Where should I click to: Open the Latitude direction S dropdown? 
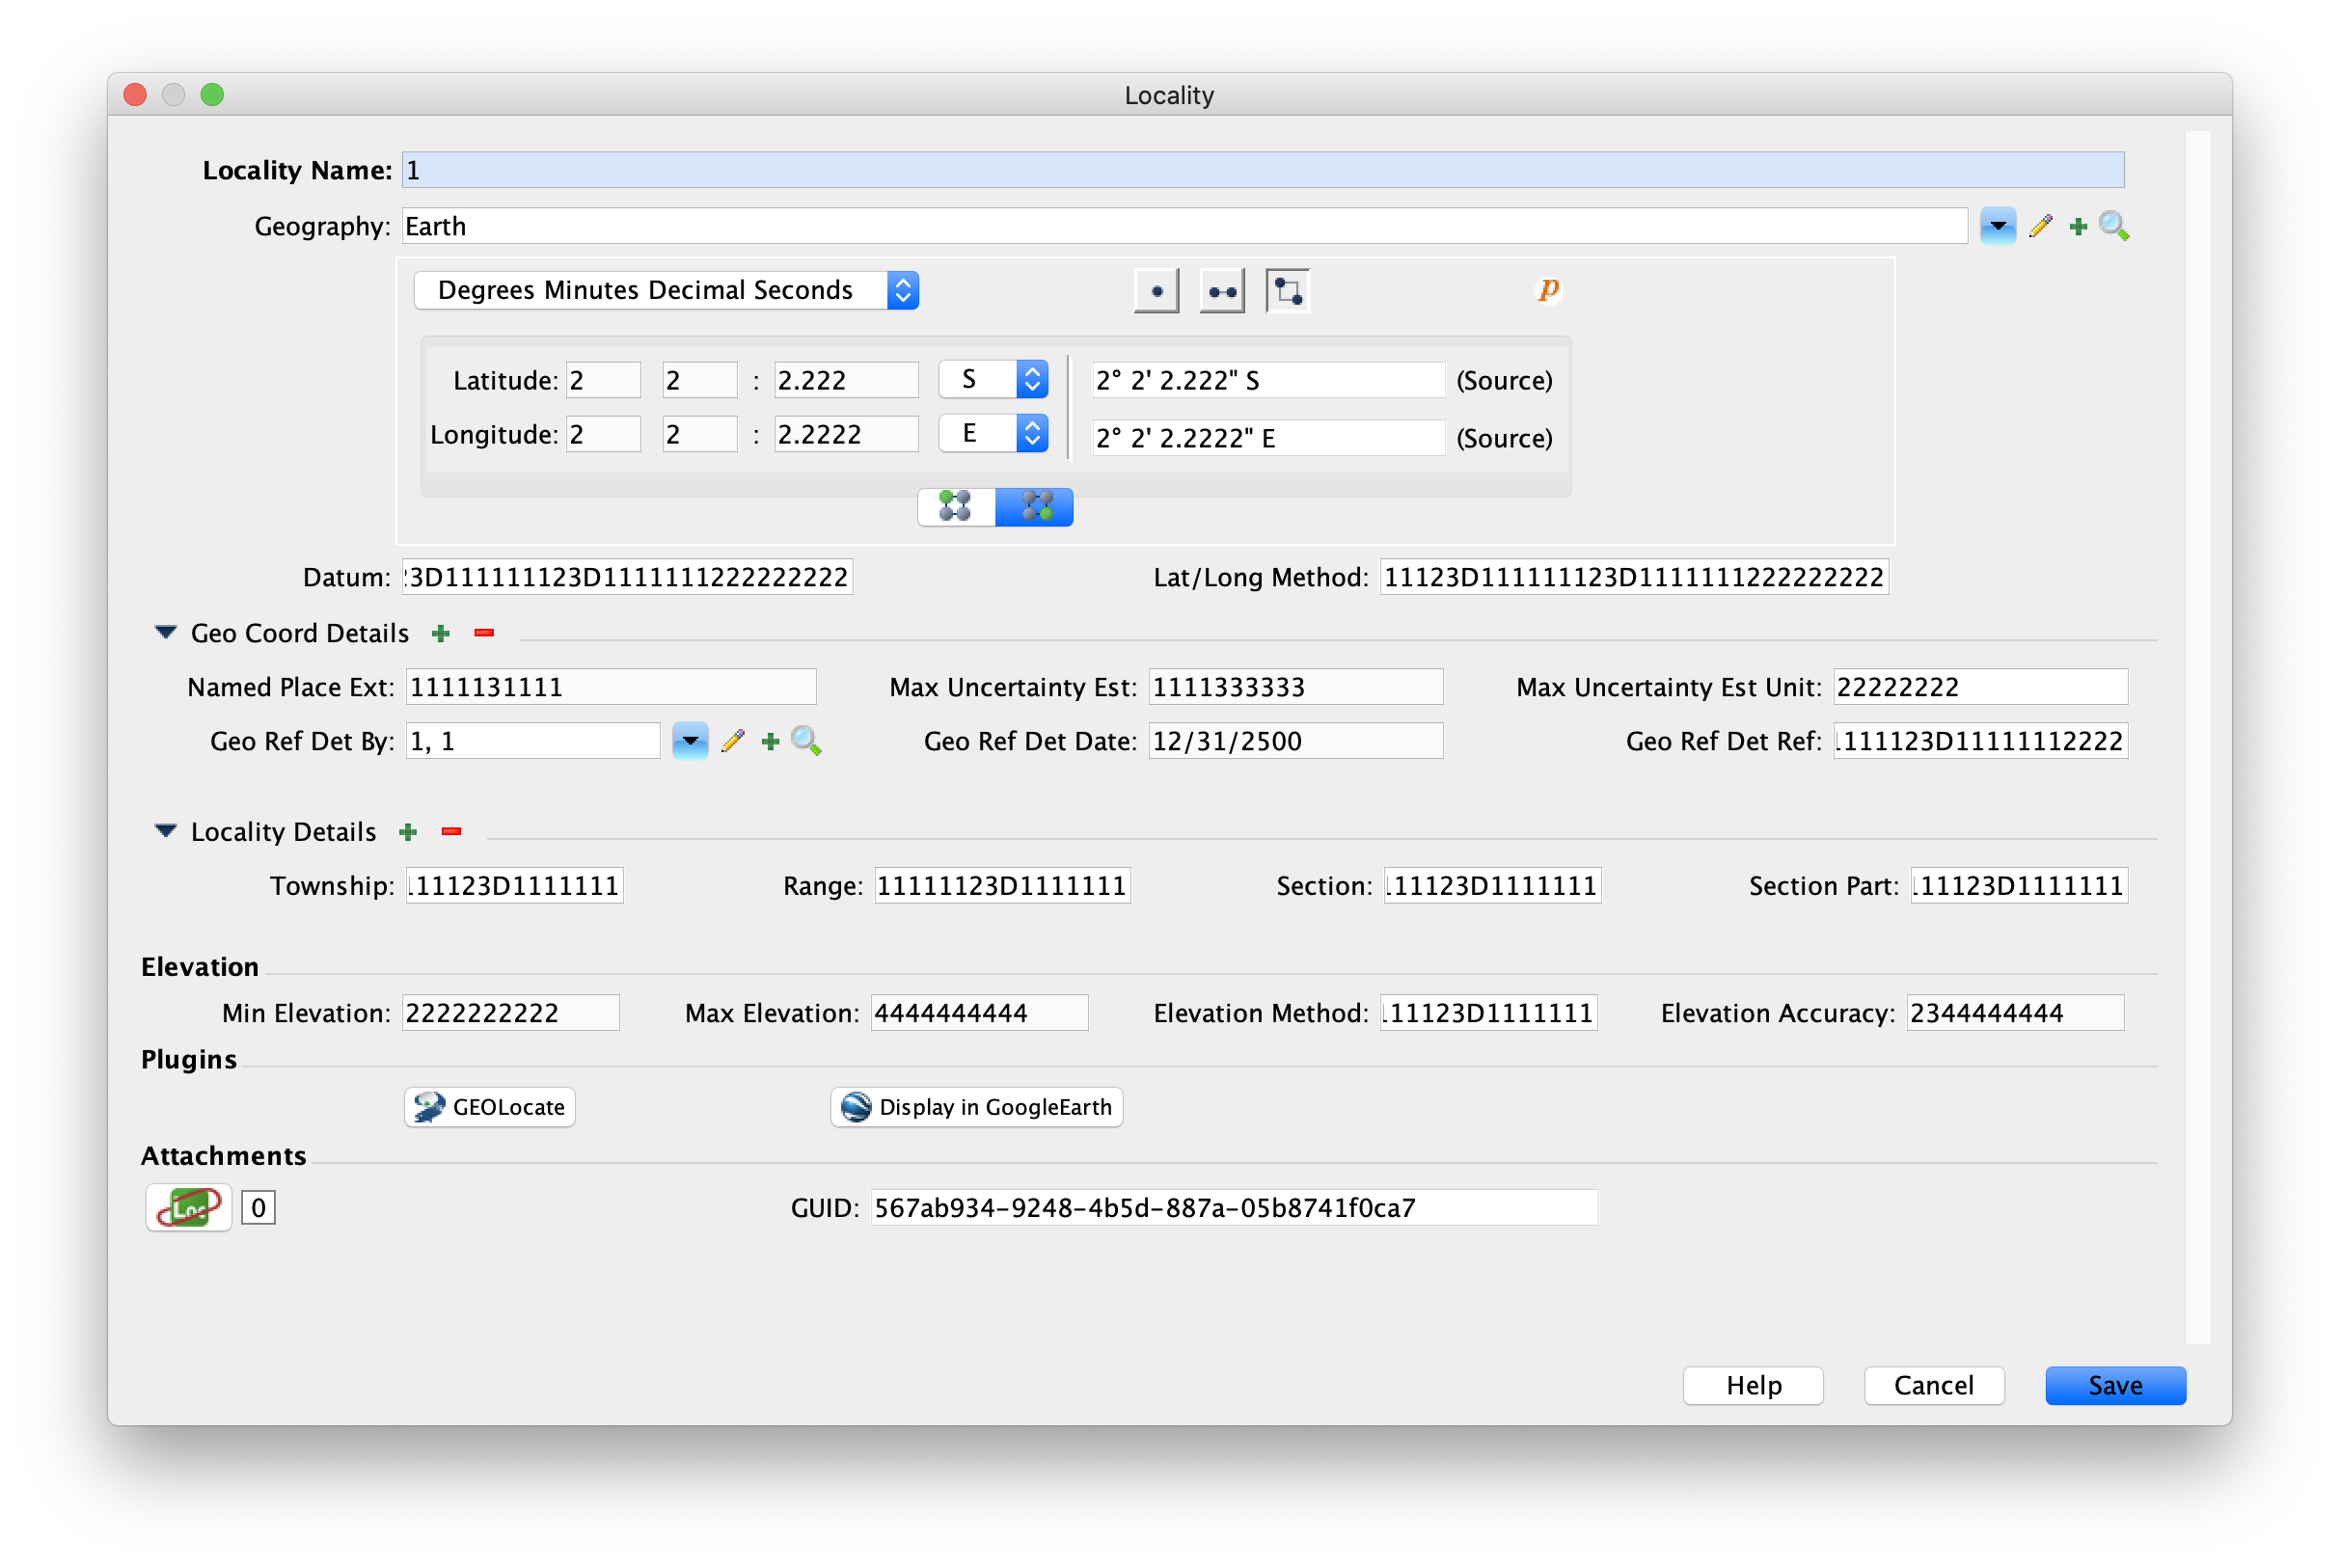pos(993,379)
